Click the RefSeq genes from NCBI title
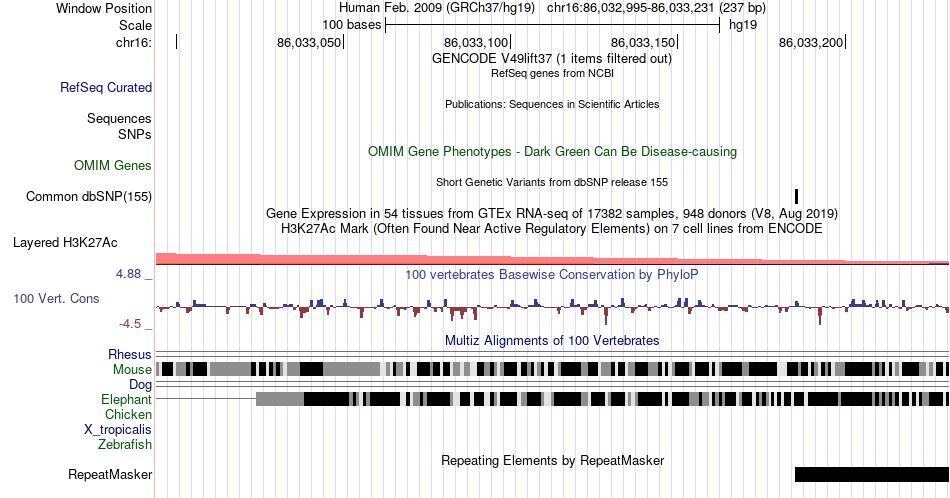 pos(552,73)
